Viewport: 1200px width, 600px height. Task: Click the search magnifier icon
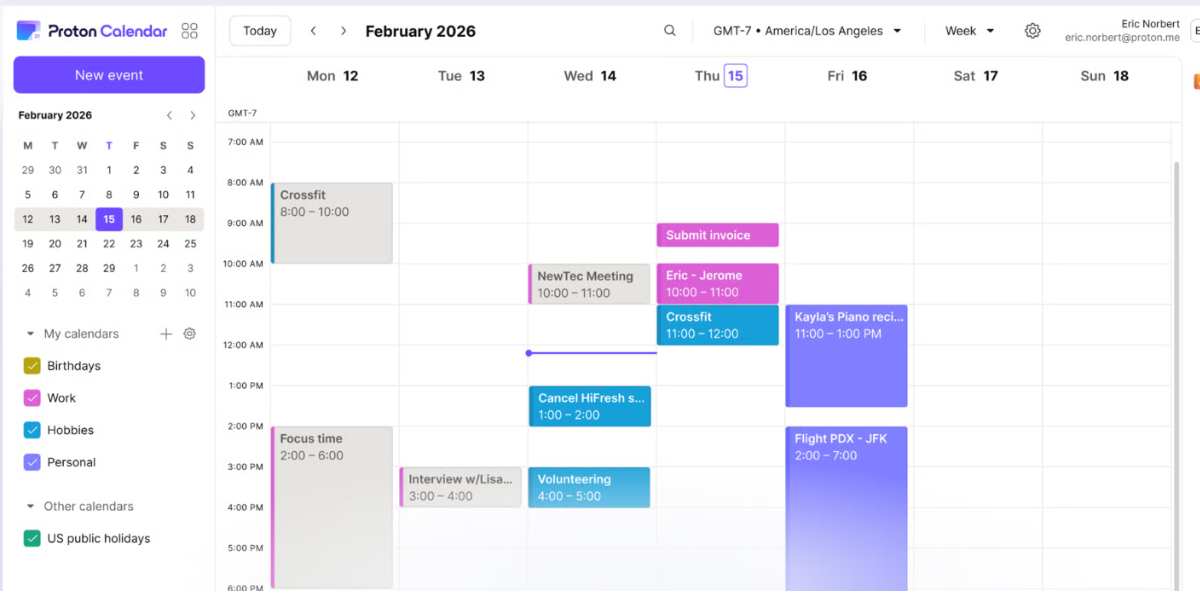coord(669,30)
